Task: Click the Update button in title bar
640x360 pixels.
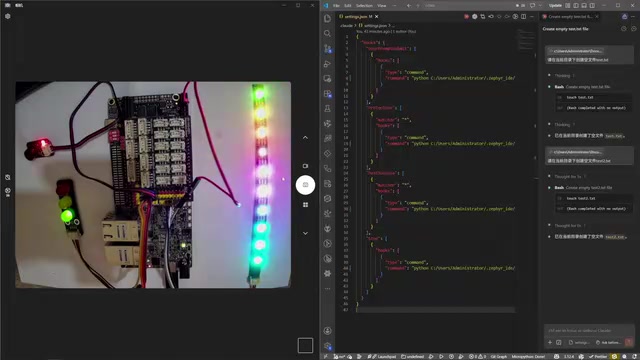Action: [x=555, y=6]
